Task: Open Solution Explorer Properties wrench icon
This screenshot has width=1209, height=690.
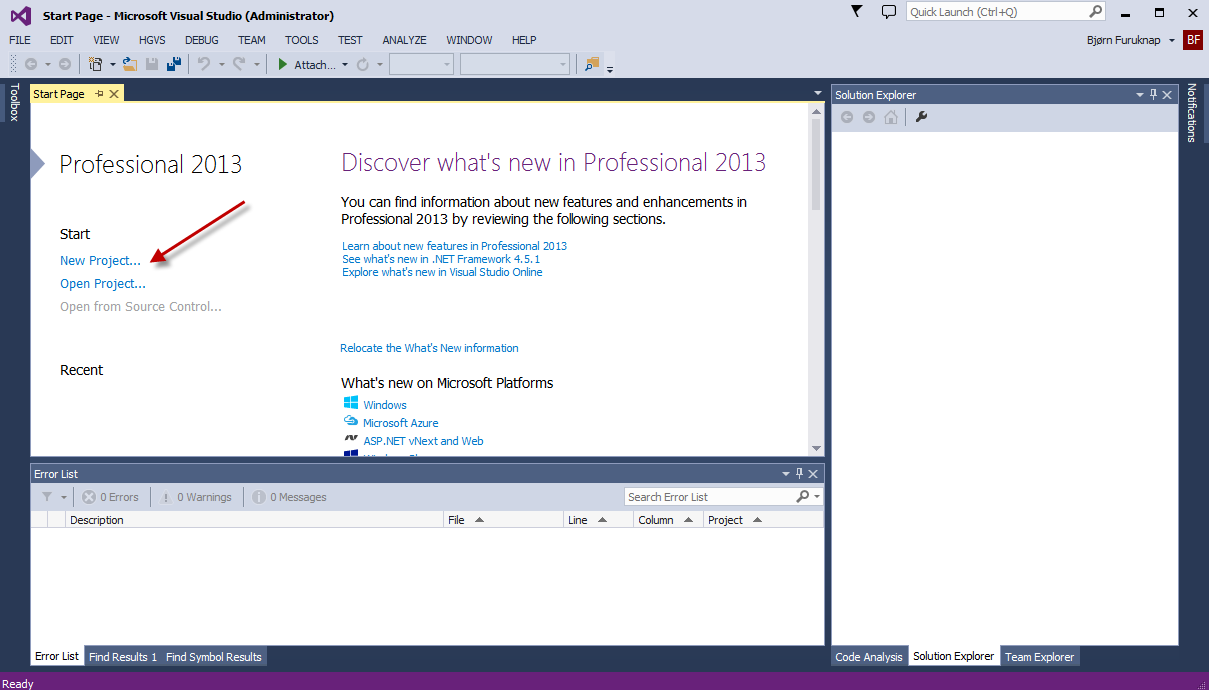Action: [922, 117]
